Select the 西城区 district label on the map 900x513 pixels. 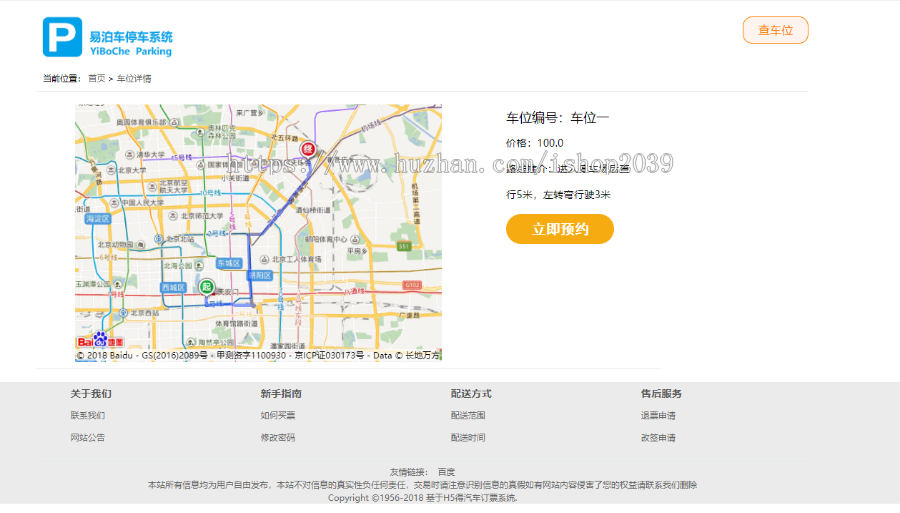coord(173,287)
